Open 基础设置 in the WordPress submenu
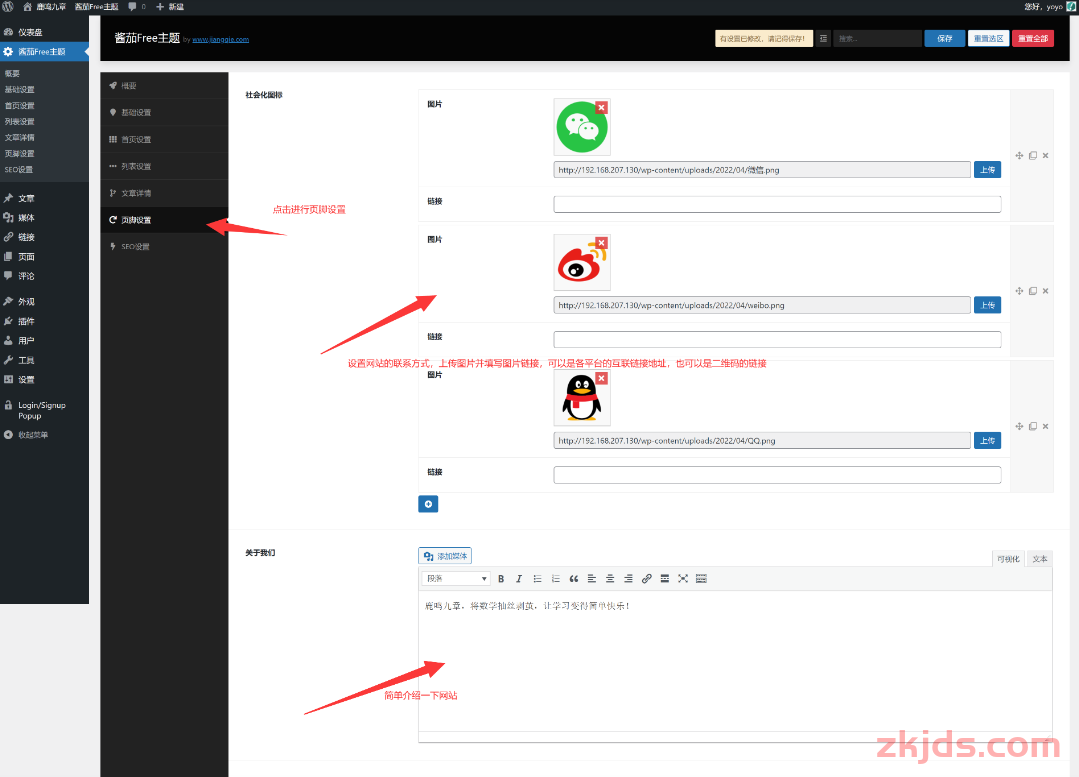The image size is (1079, 777). (x=20, y=89)
